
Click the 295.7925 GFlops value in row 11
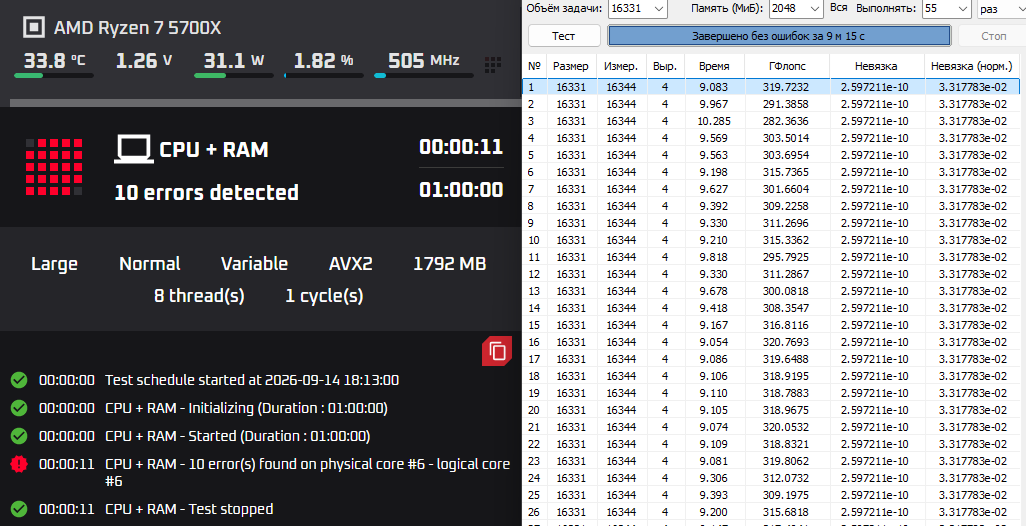[785, 256]
